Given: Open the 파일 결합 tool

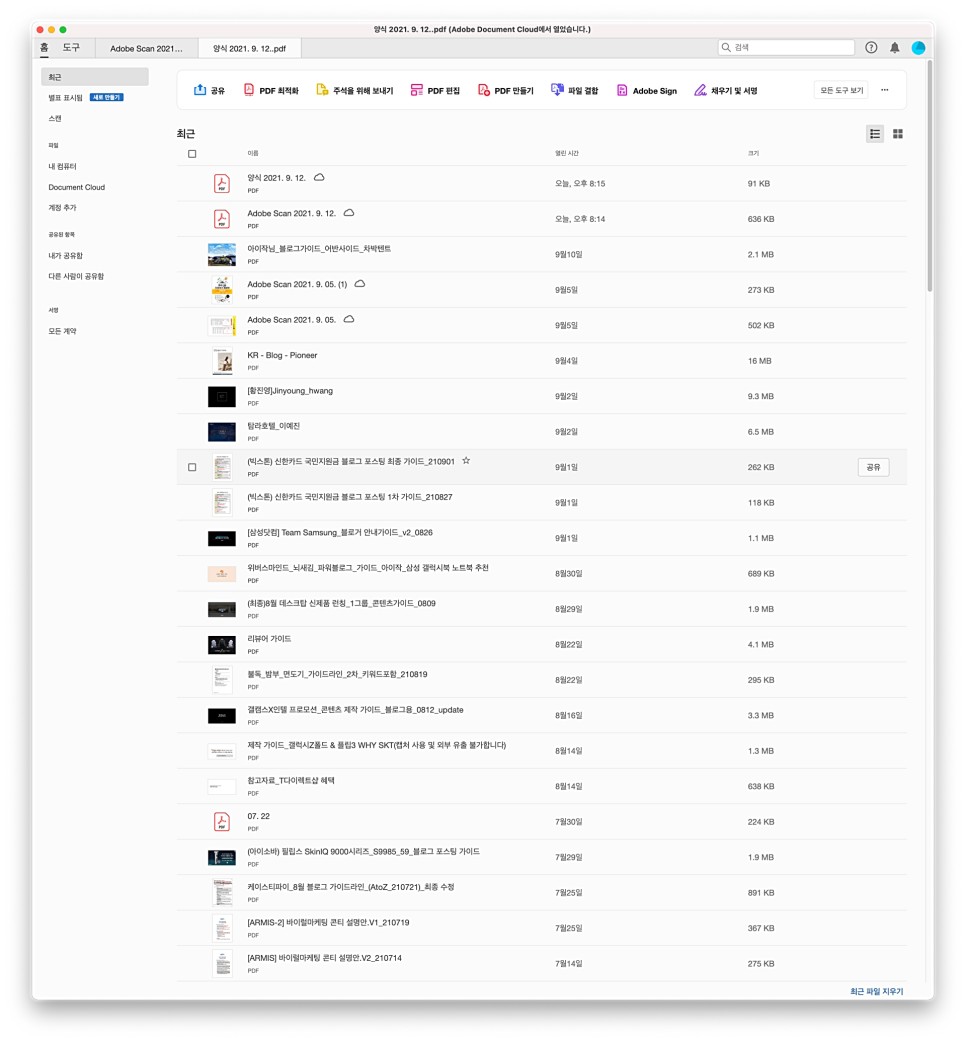Looking at the screenshot, I should [x=574, y=90].
